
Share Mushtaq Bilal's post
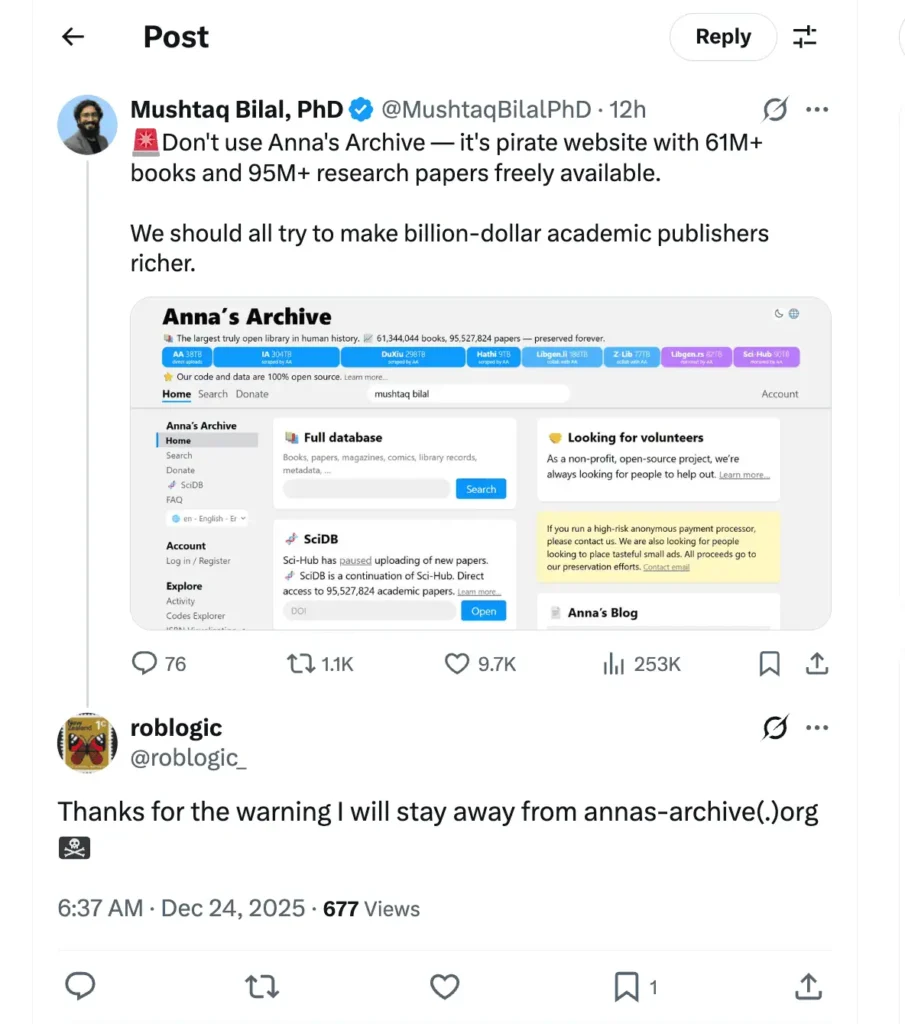point(816,663)
